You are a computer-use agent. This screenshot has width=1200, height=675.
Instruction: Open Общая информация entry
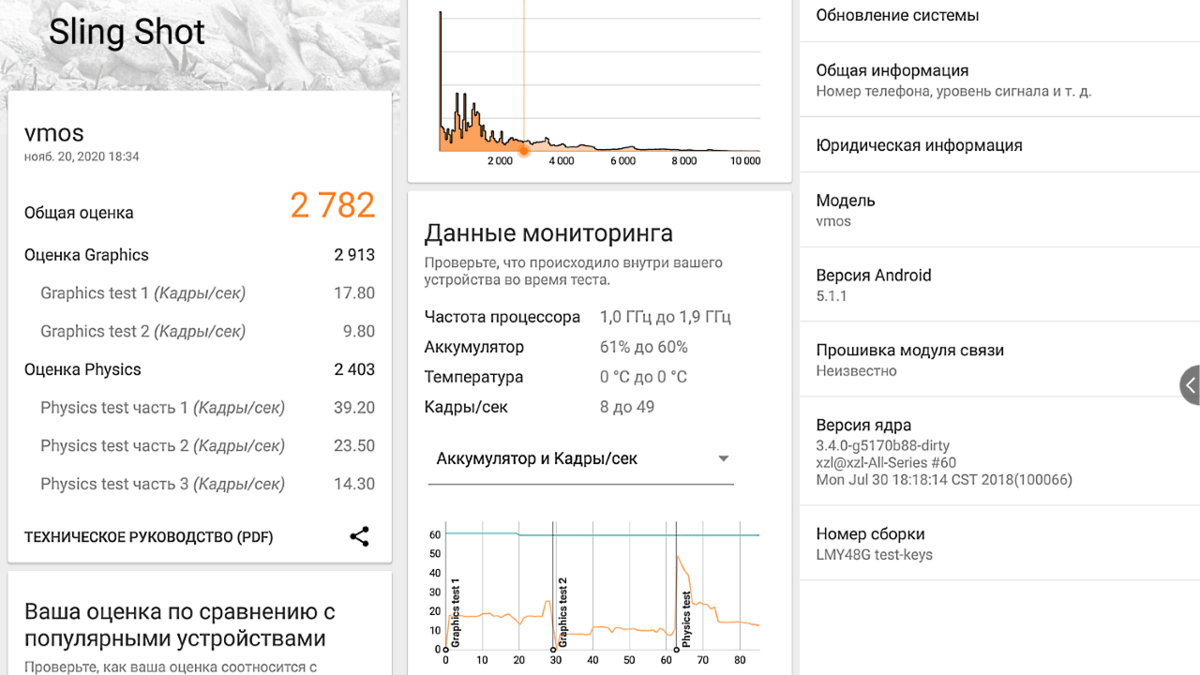pyautogui.click(x=1000, y=80)
